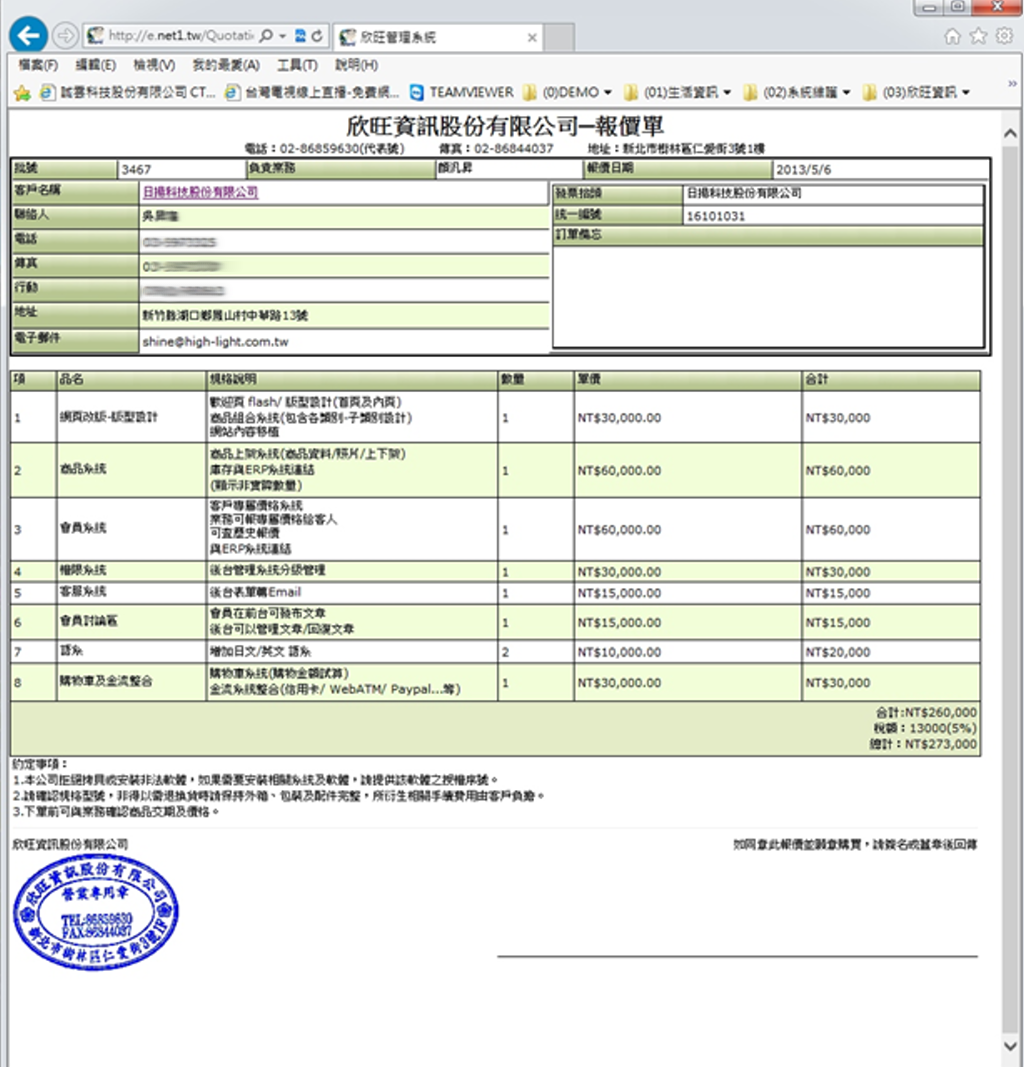The image size is (1024, 1067).
Task: Open the Home page icon
Action: pyautogui.click(x=953, y=36)
